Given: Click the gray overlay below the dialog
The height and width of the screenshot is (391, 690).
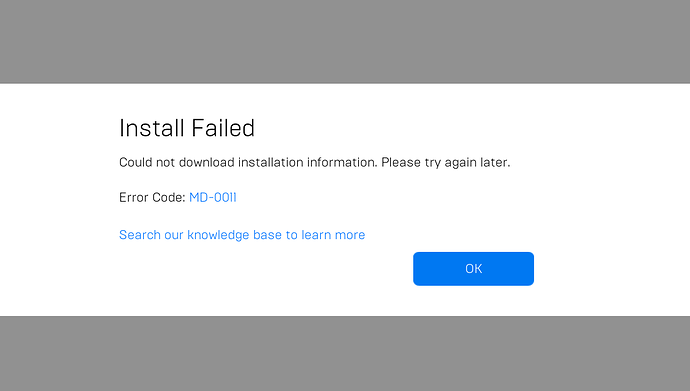Looking at the screenshot, I should pos(345,354).
